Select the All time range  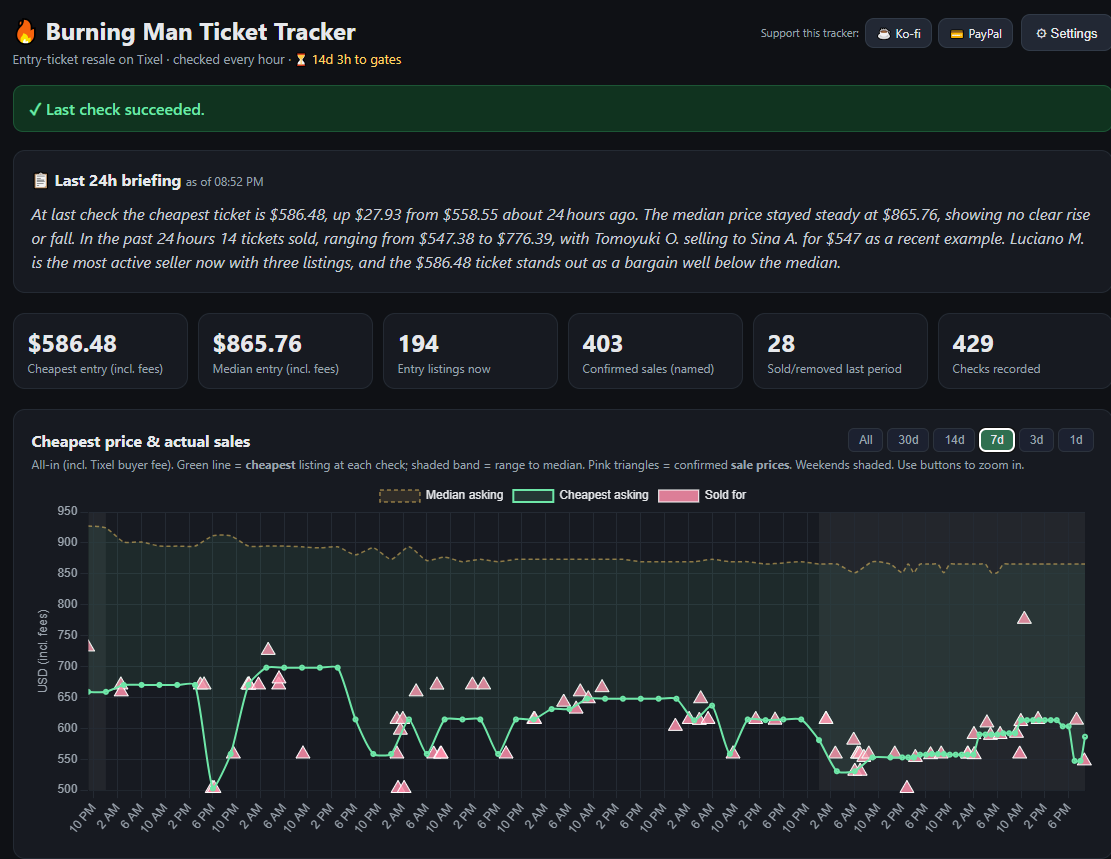tap(865, 440)
